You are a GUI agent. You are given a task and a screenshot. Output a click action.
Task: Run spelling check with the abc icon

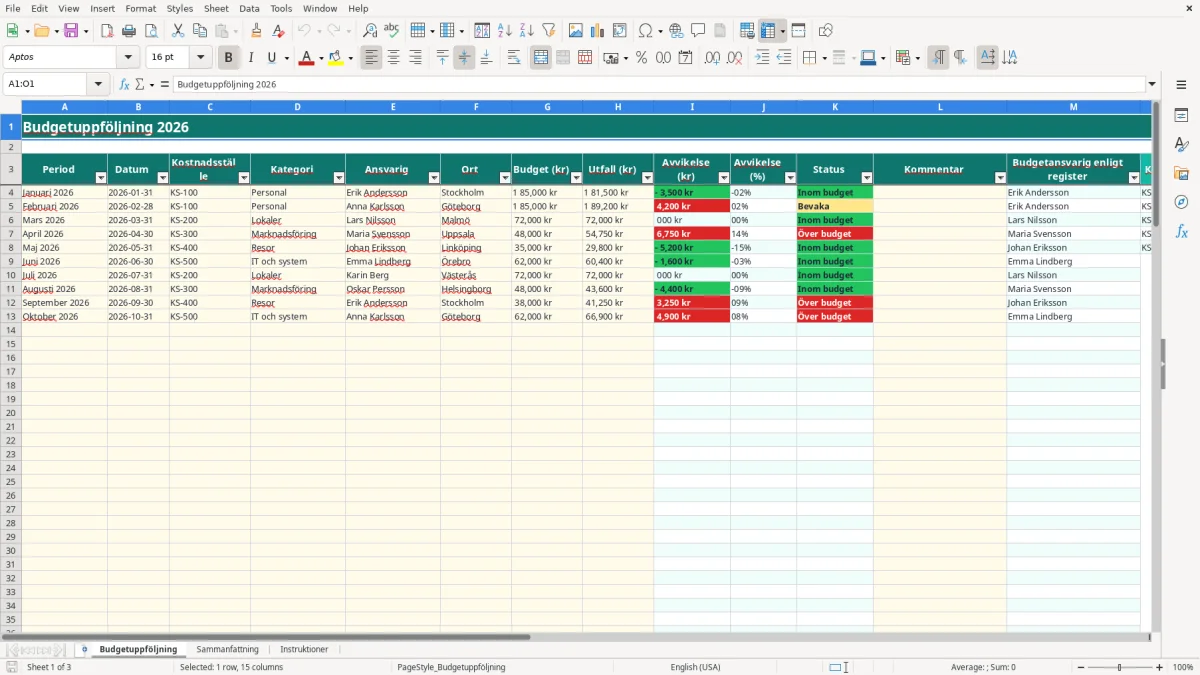[x=391, y=31]
